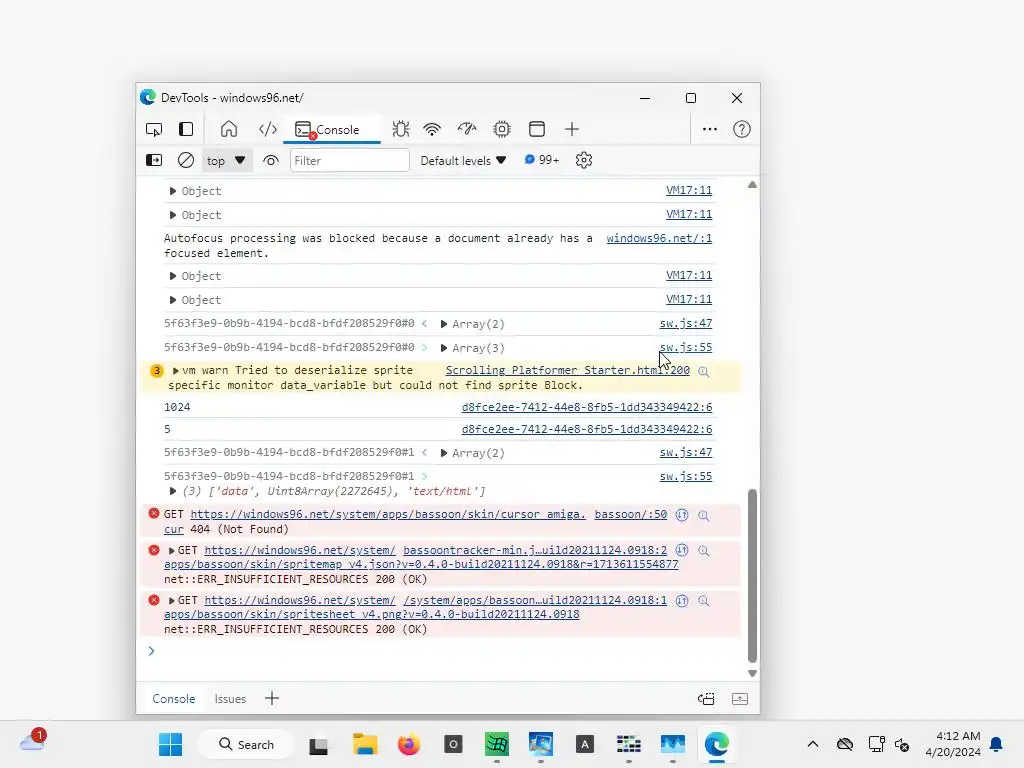Click the console vertical scrollbar thumb

point(752,576)
